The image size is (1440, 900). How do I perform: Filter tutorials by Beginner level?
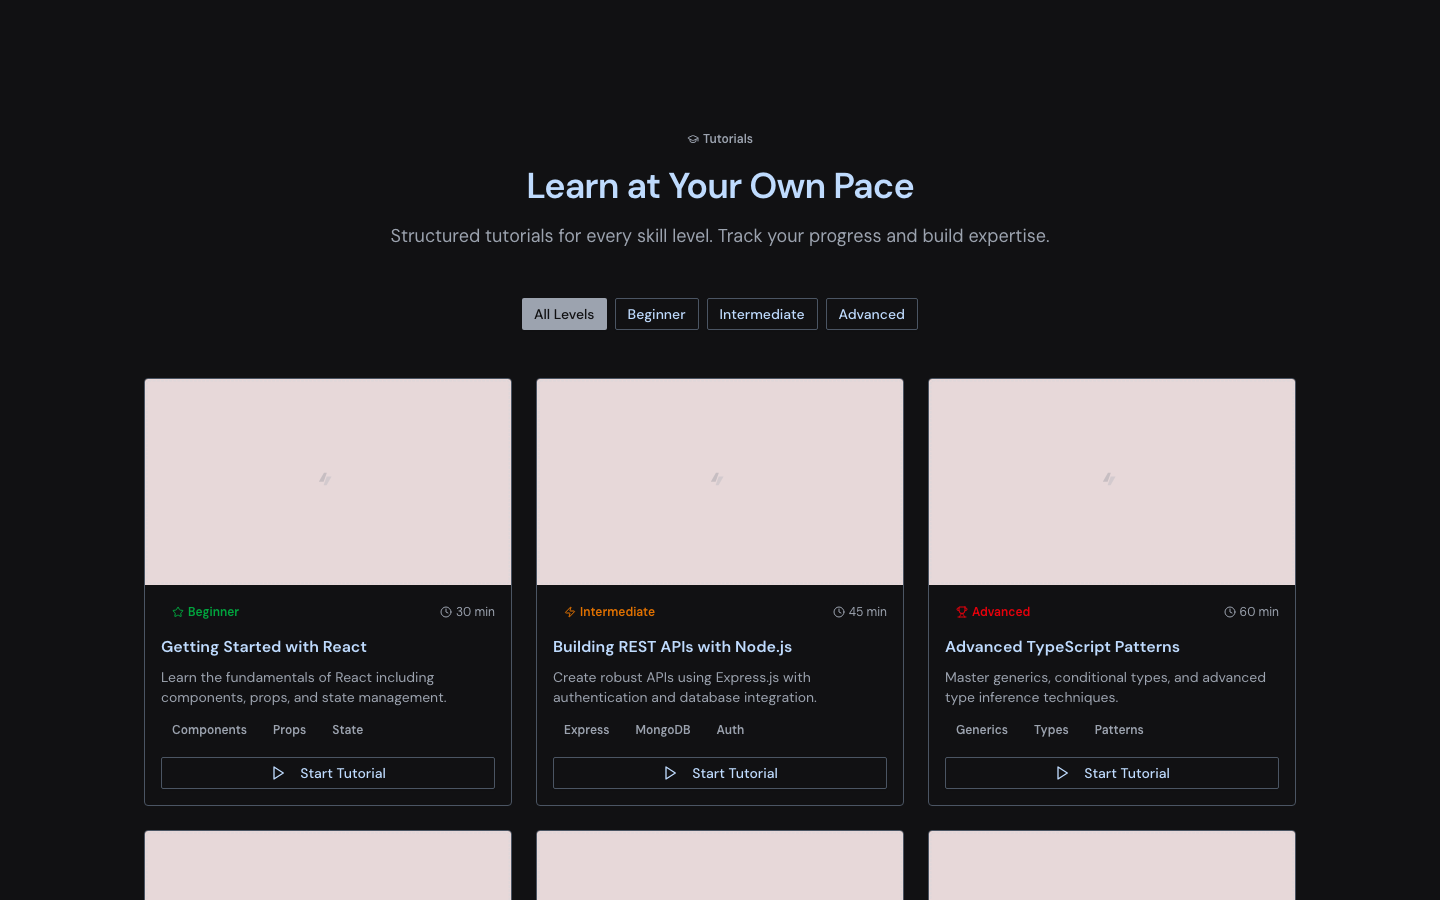tap(656, 314)
